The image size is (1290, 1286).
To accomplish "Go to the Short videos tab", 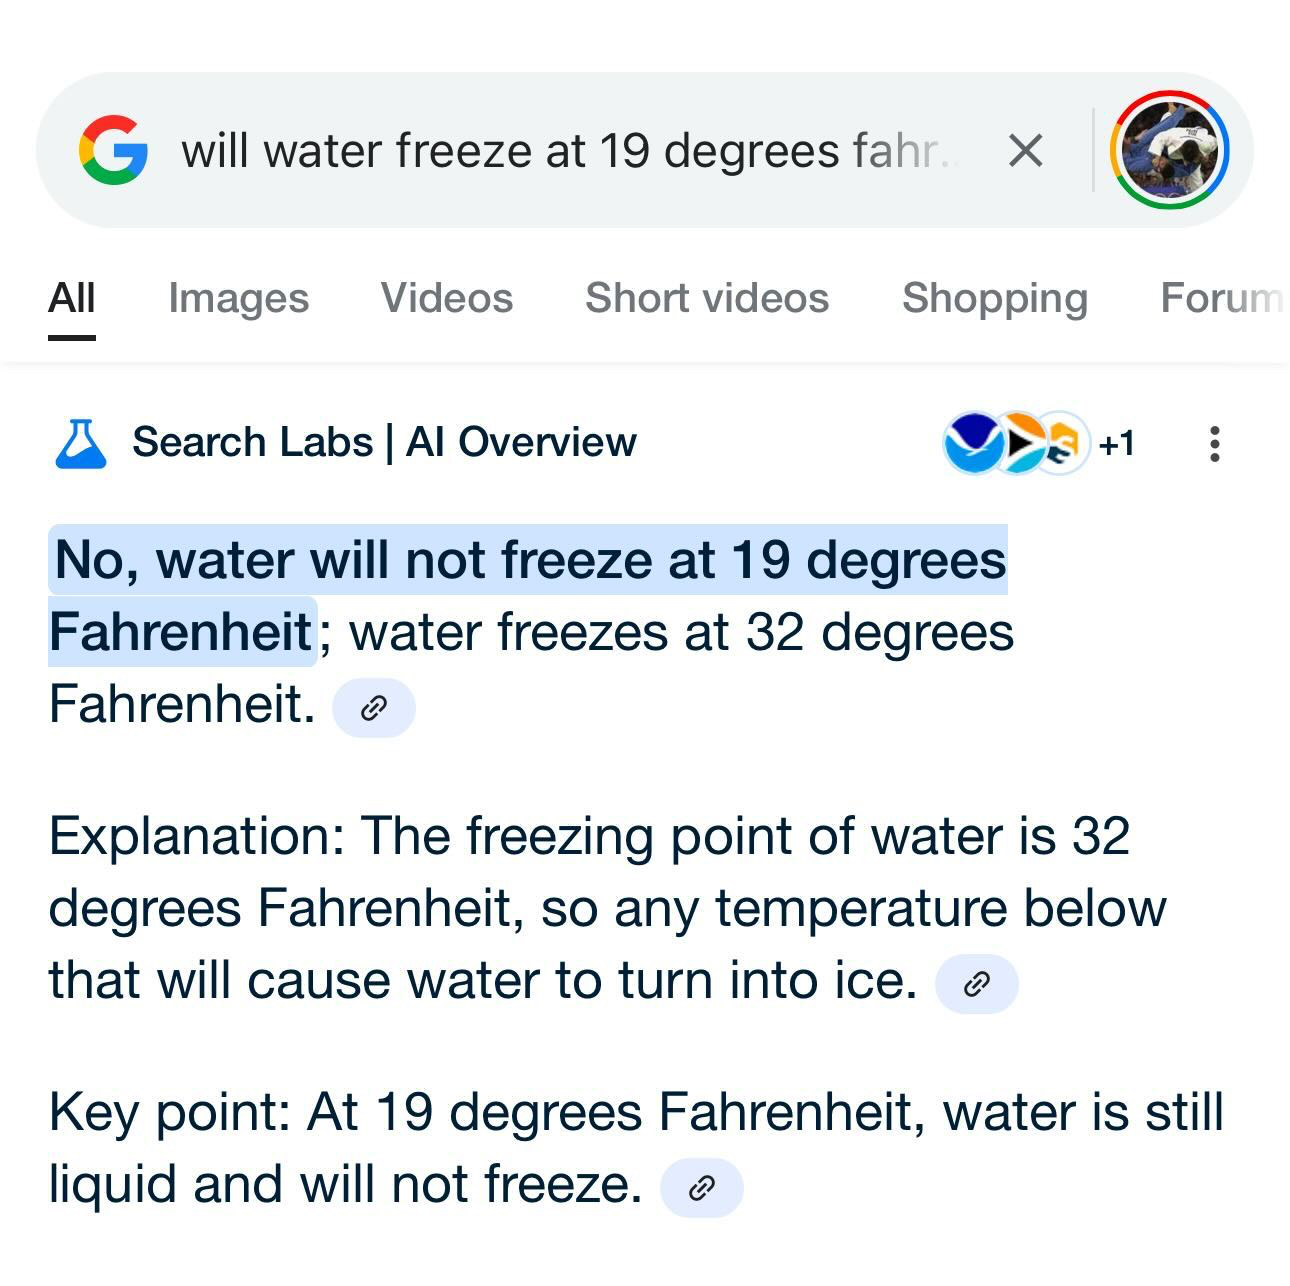I will click(x=707, y=298).
